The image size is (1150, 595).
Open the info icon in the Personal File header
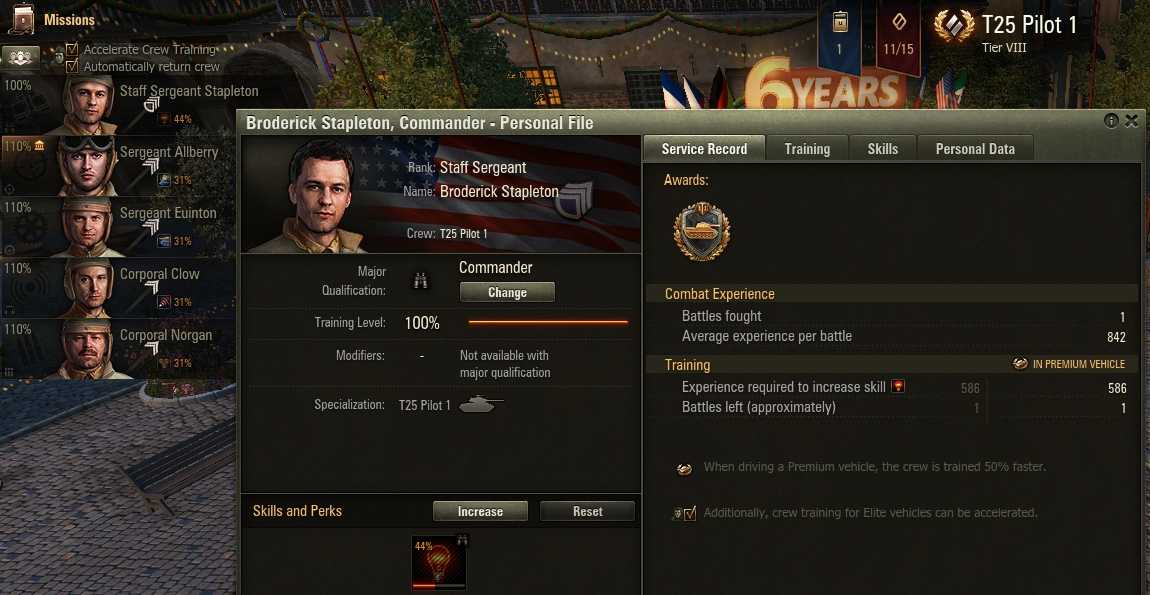1111,121
